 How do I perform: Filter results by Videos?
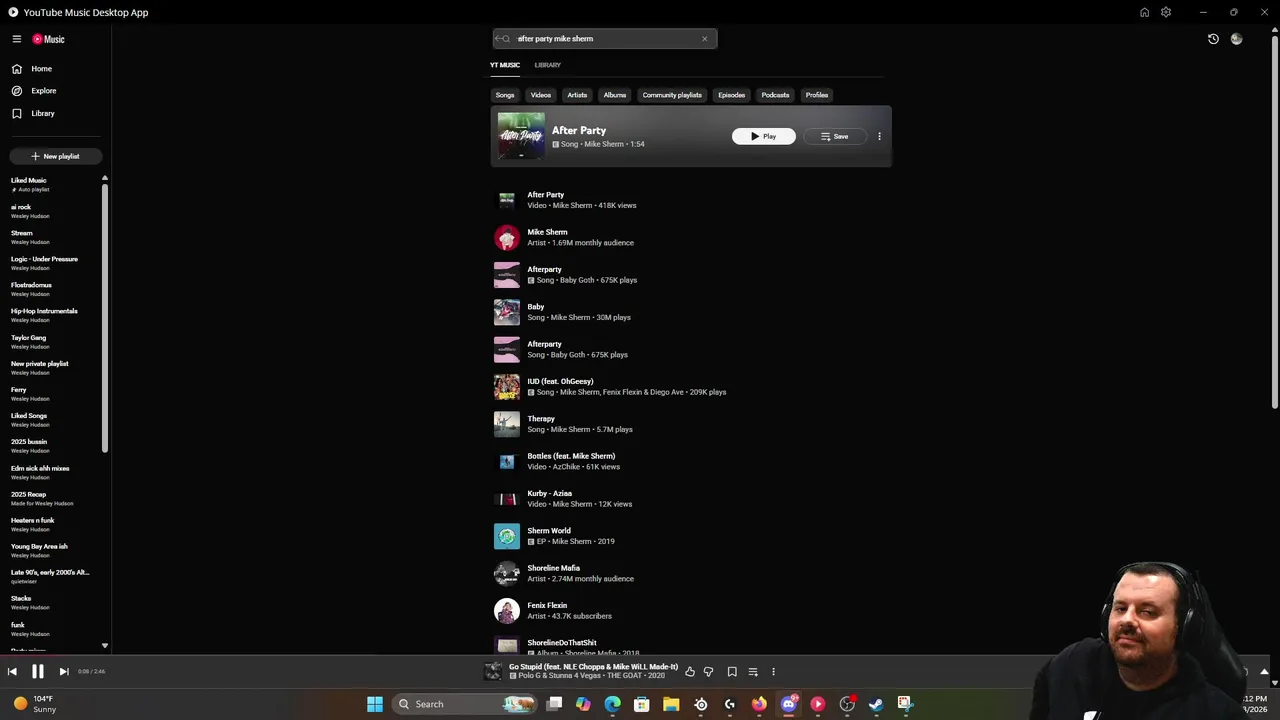coord(541,95)
